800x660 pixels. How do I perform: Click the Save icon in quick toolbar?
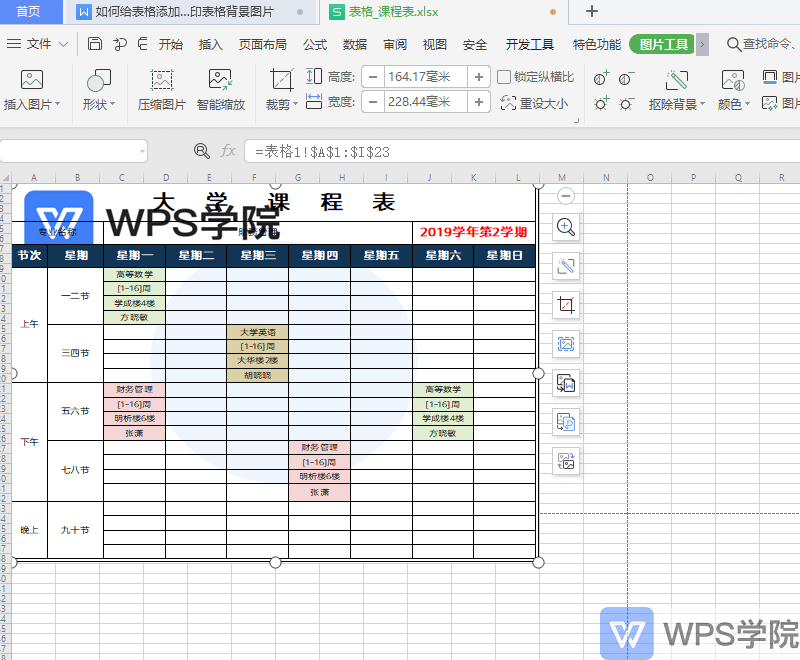[95, 44]
